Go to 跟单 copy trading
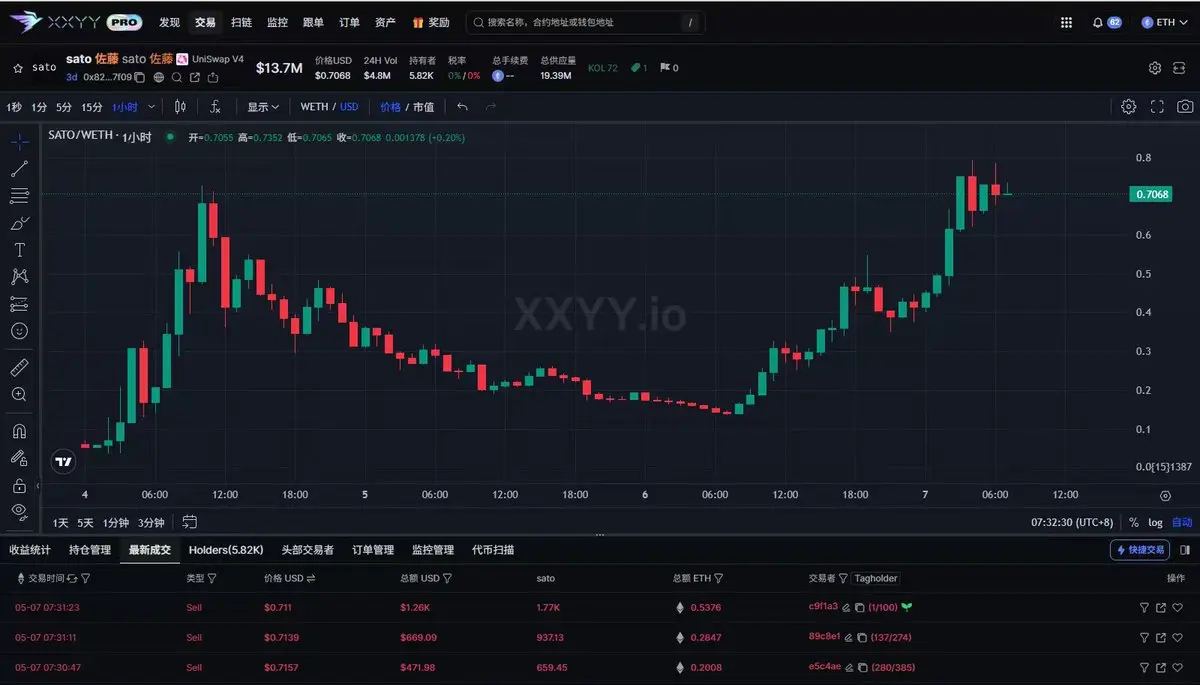1200x685 pixels. point(313,22)
